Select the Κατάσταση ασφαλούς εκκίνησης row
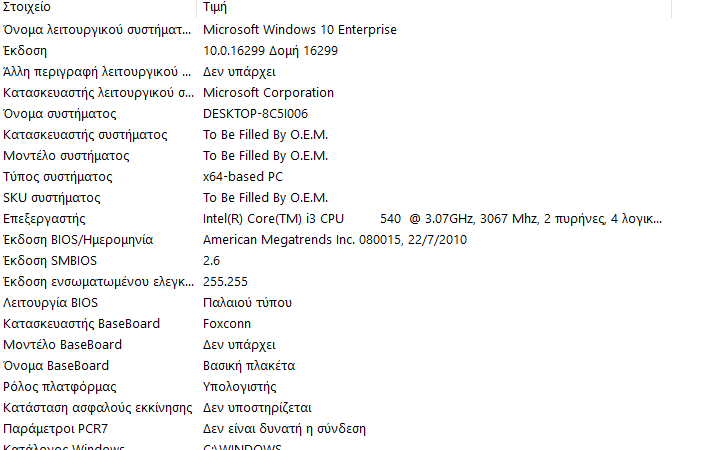 click(335, 408)
